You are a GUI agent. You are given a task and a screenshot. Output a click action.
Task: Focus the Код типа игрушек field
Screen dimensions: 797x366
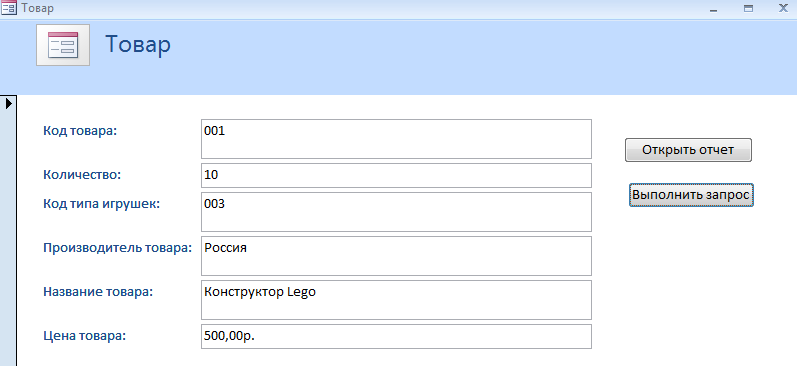tap(396, 212)
